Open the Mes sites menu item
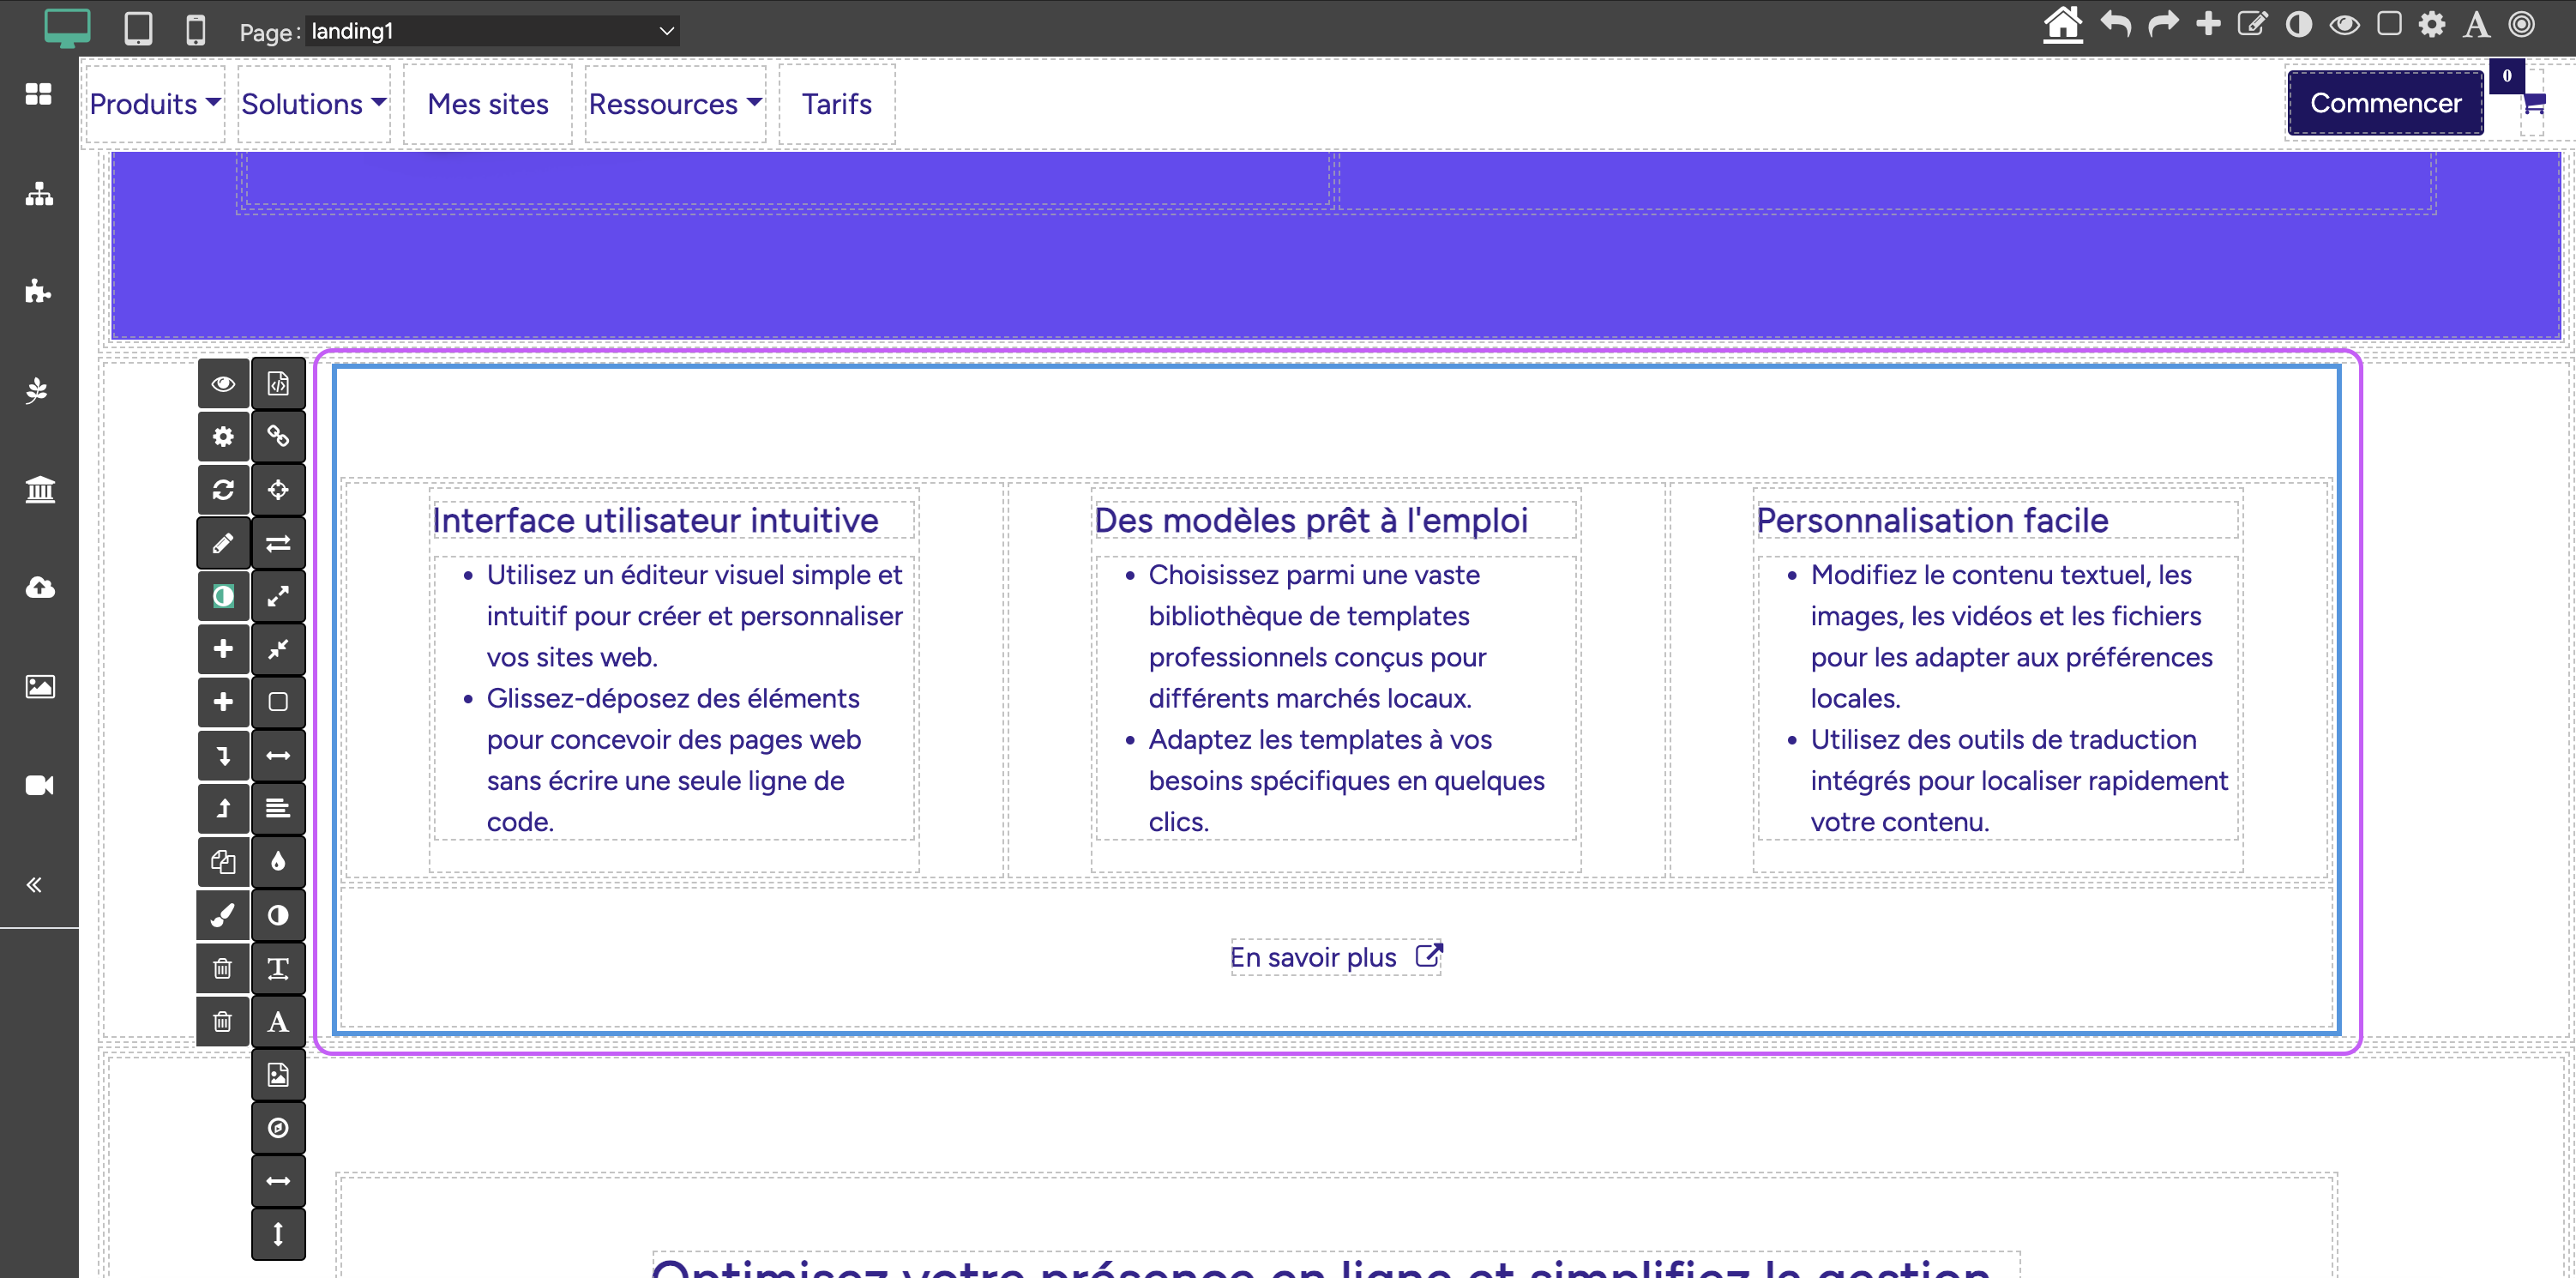The image size is (2576, 1278). (x=487, y=104)
